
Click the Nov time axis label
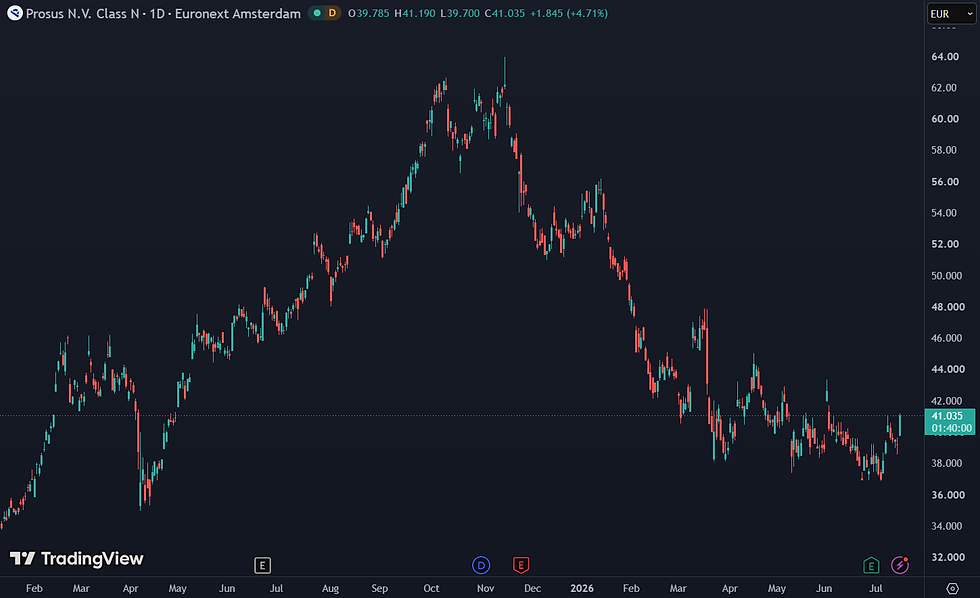pos(486,589)
